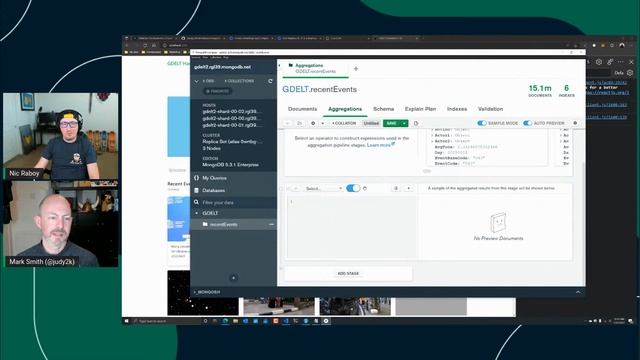Select the Aggregations tab
The height and width of the screenshot is (360, 640).
(x=345, y=109)
